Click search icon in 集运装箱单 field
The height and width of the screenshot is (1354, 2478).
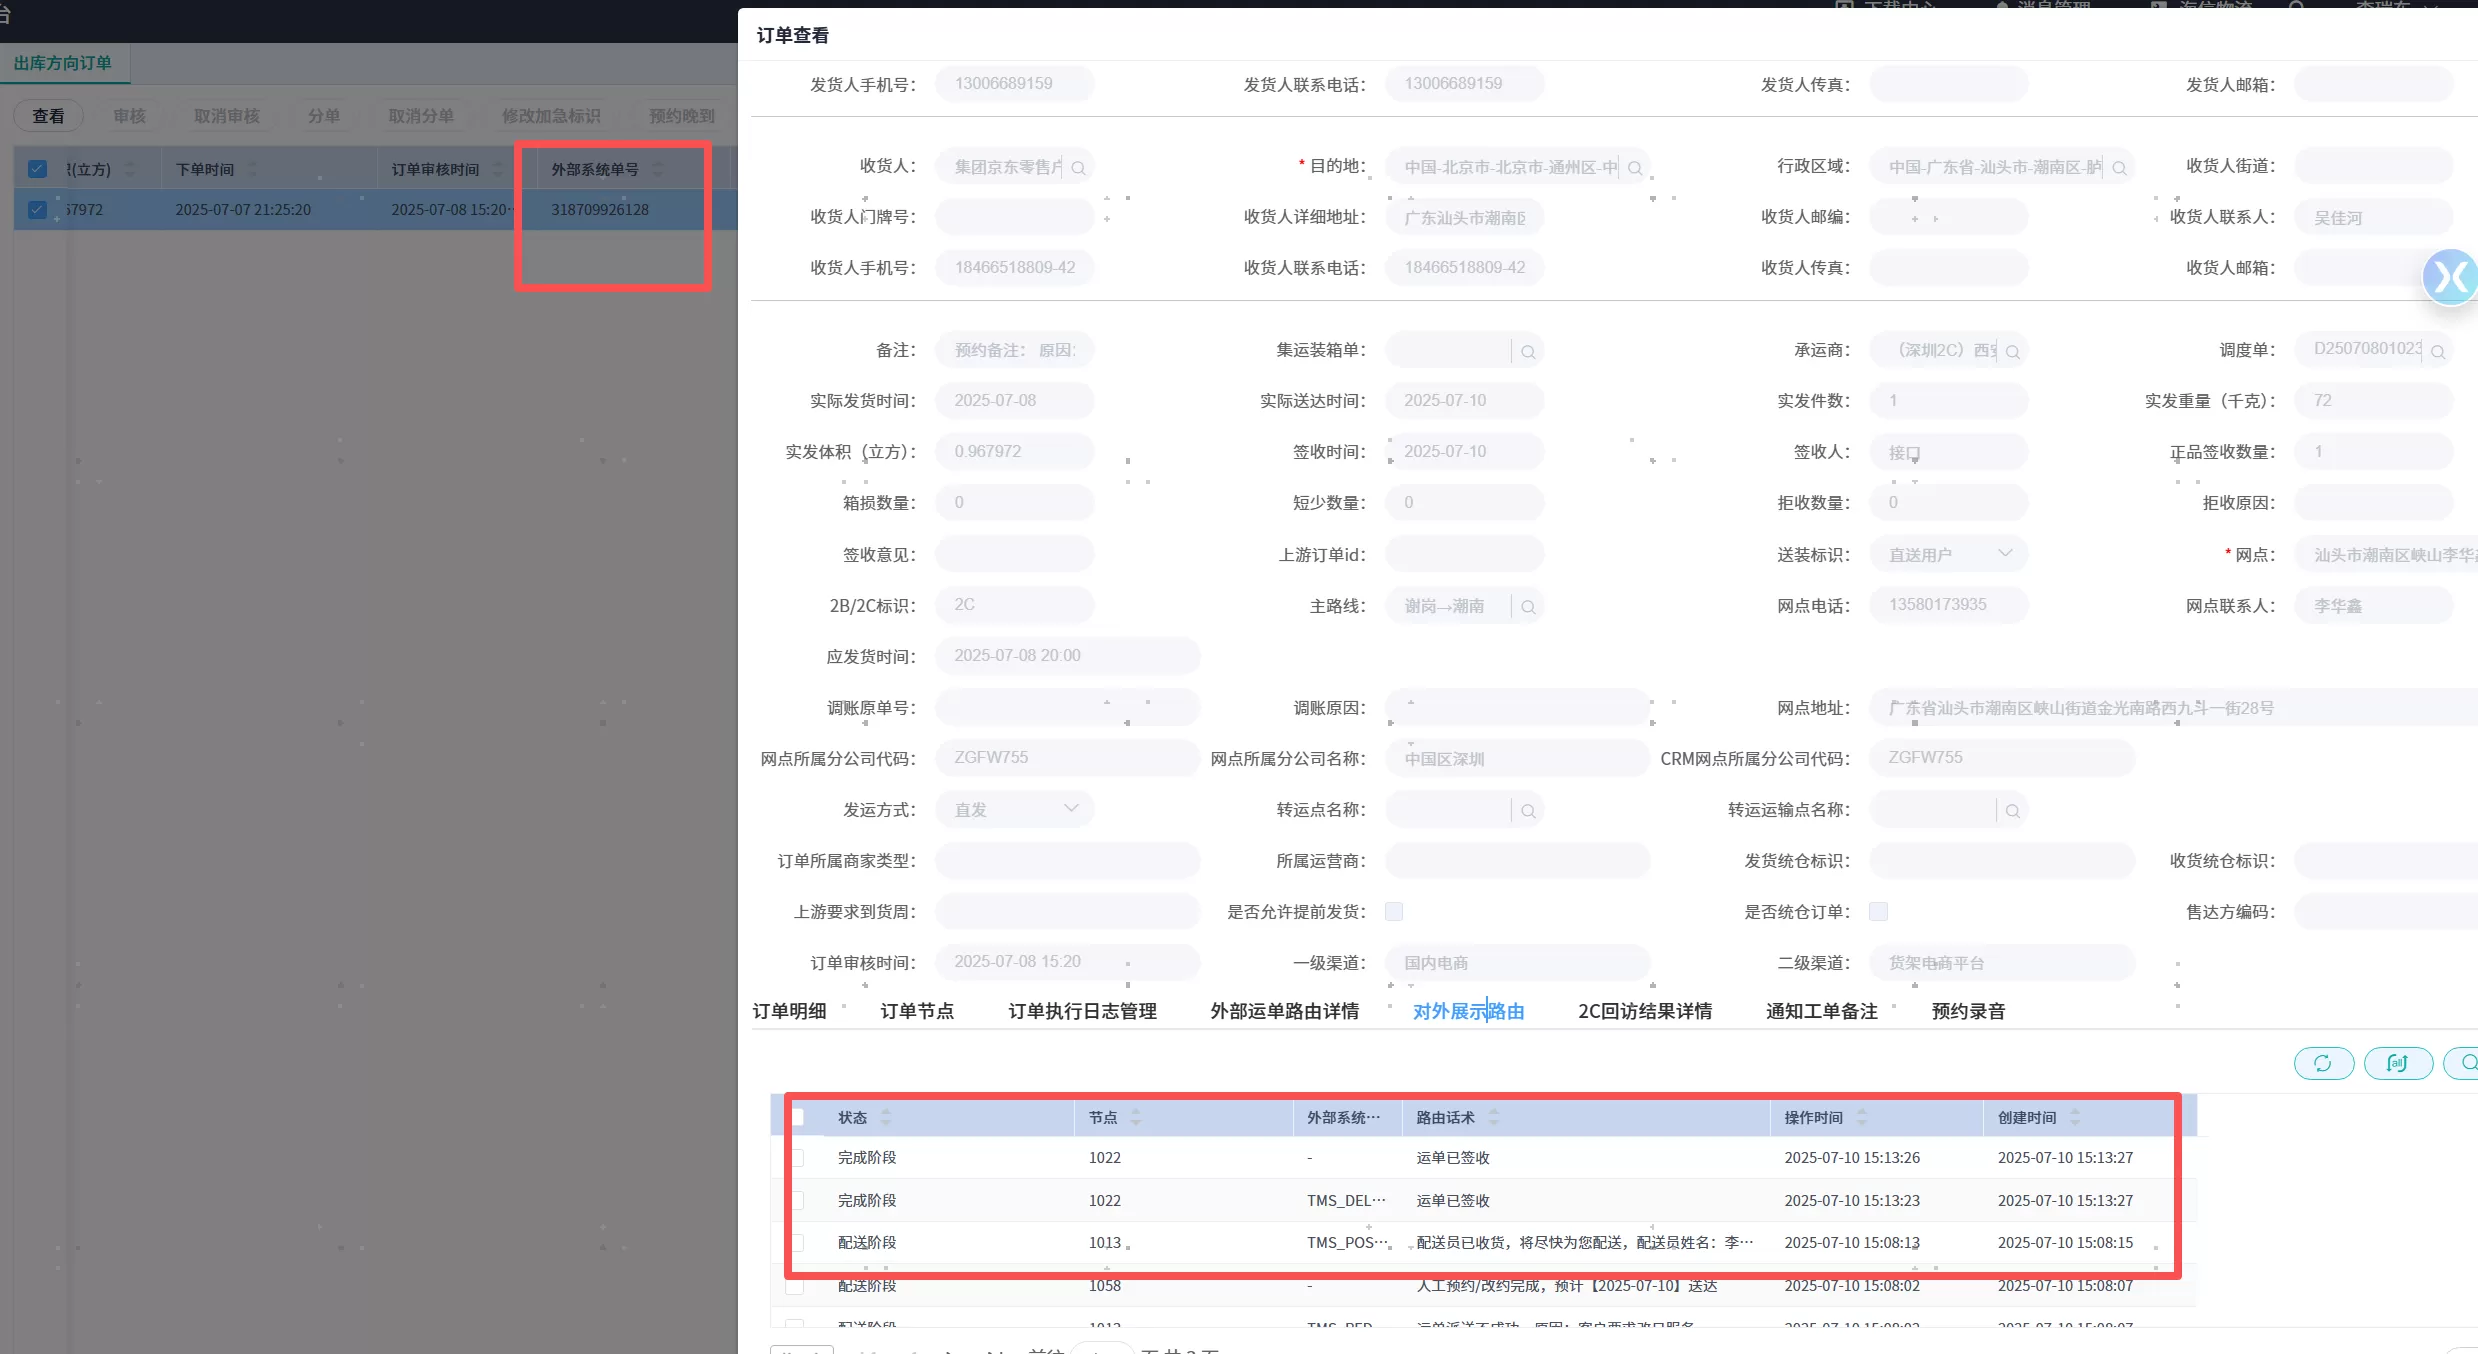point(1528,352)
